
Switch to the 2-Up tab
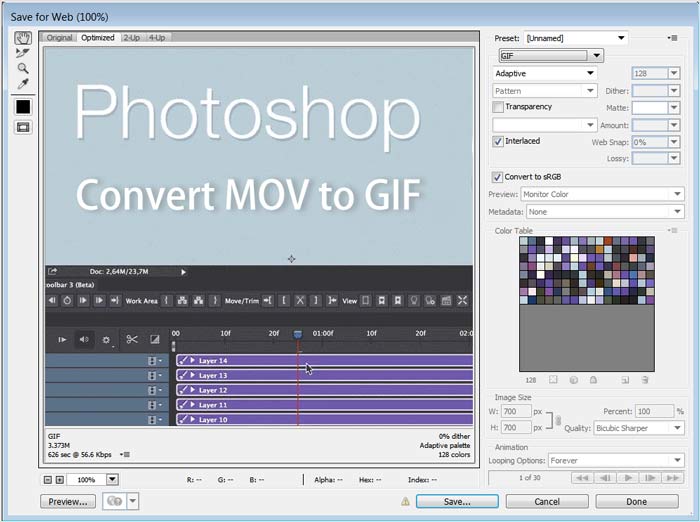[131, 38]
